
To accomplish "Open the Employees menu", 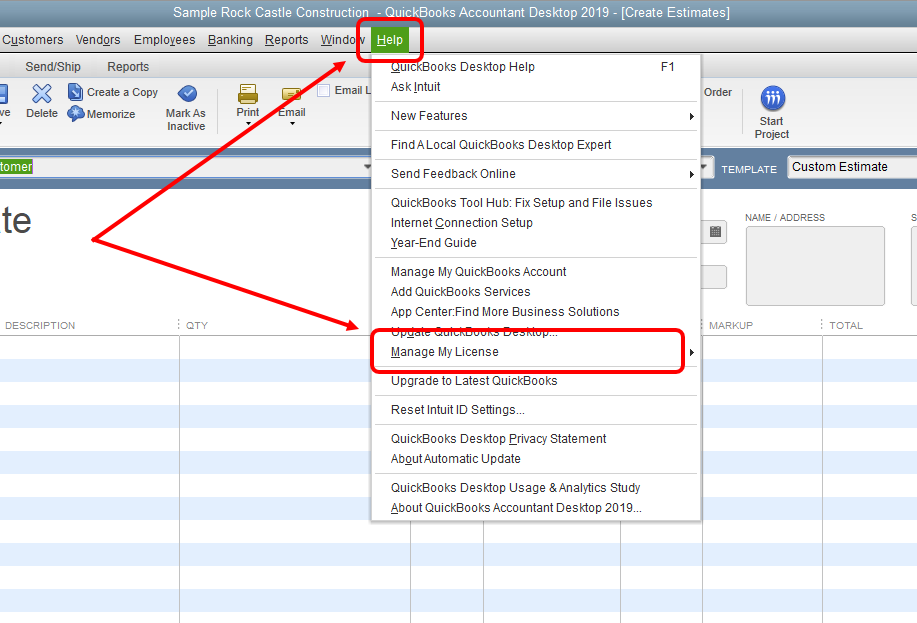I will coord(164,40).
